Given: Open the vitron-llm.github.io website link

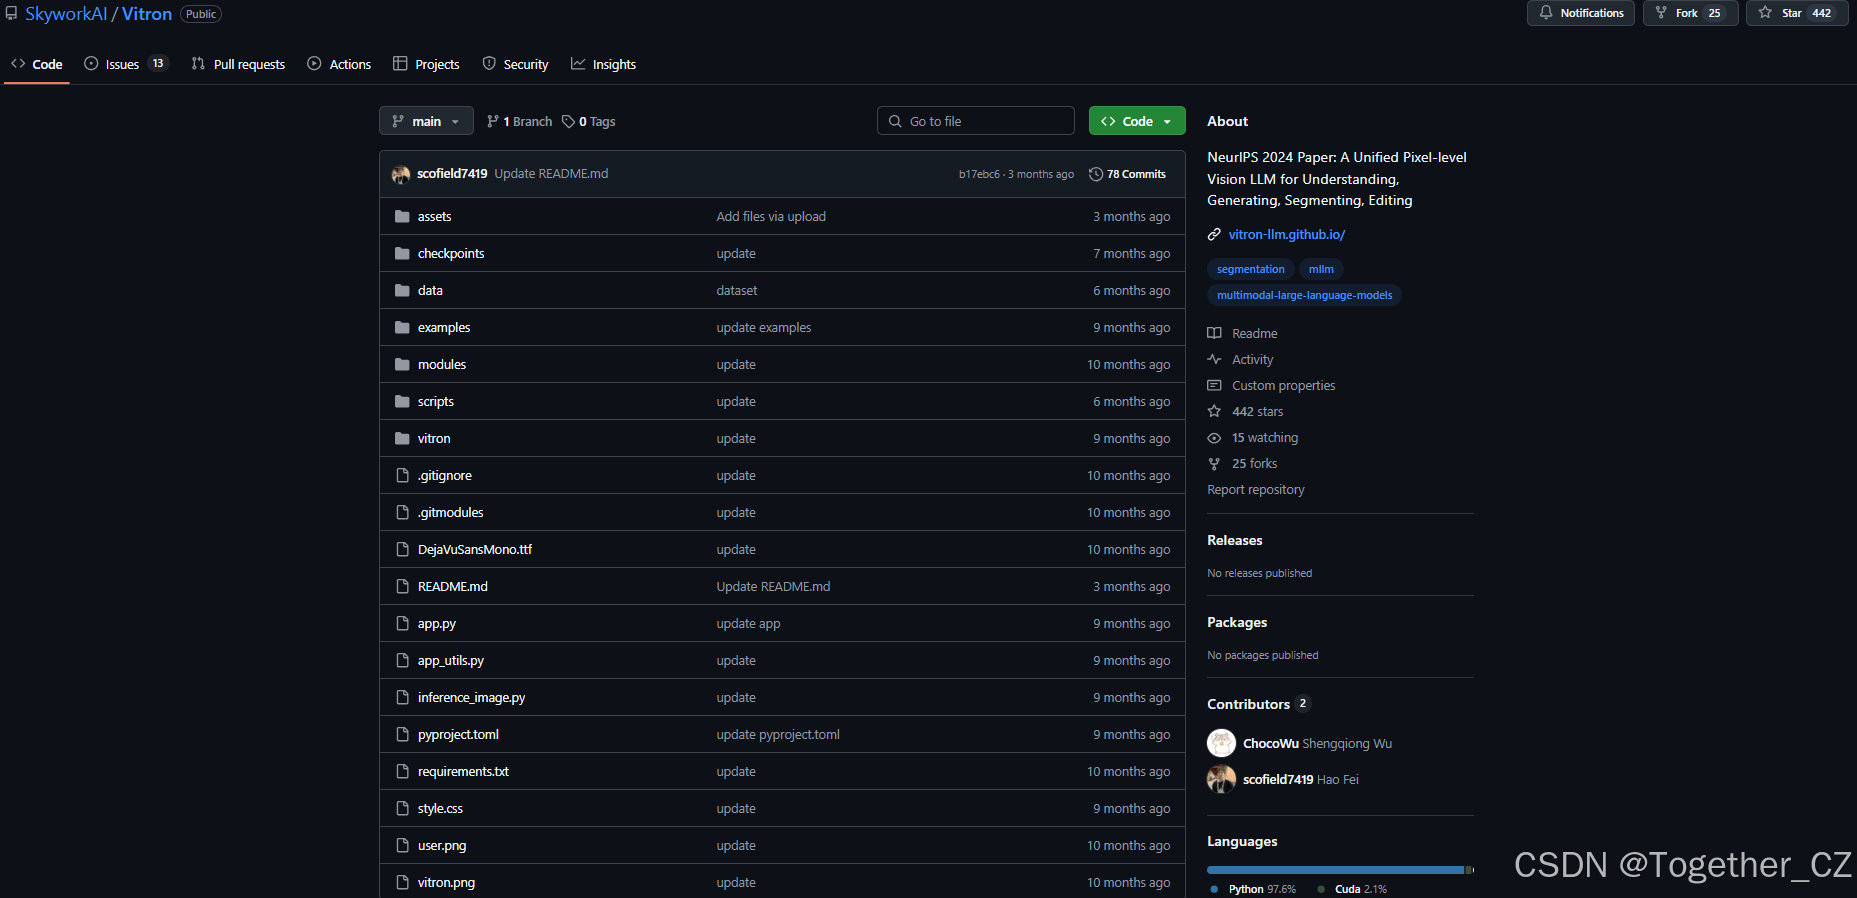Looking at the screenshot, I should coord(1286,235).
